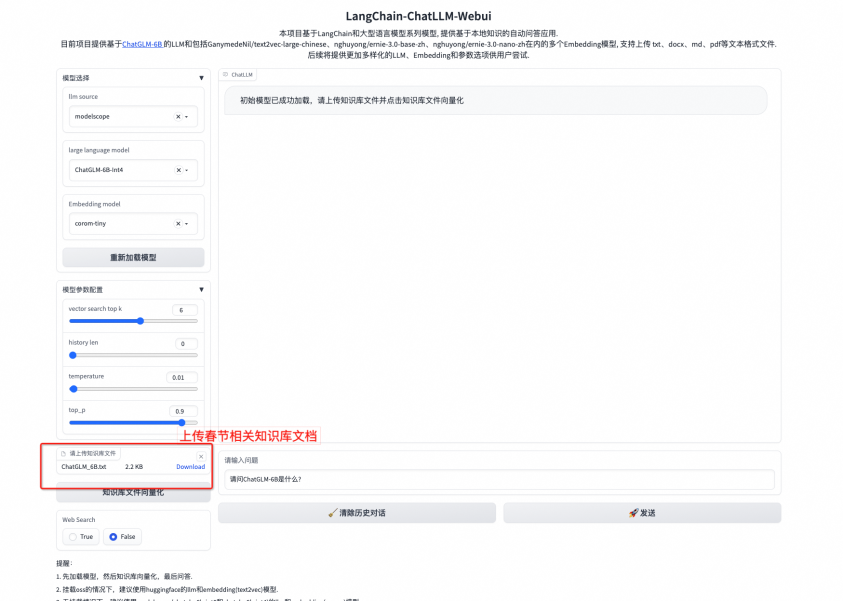Click the LangChain-ChatLLM-Webui heading
The width and height of the screenshot is (843, 601).
[418, 16]
